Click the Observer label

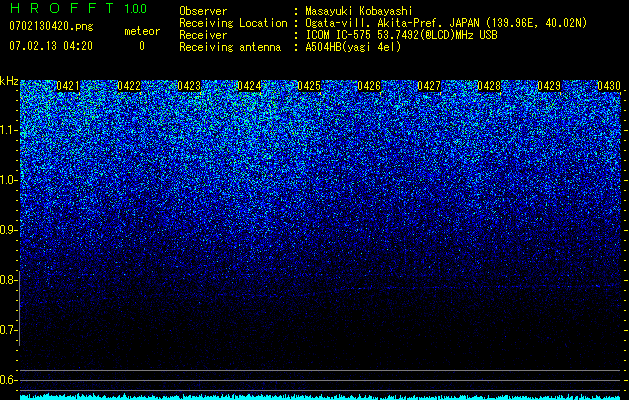[203, 11]
